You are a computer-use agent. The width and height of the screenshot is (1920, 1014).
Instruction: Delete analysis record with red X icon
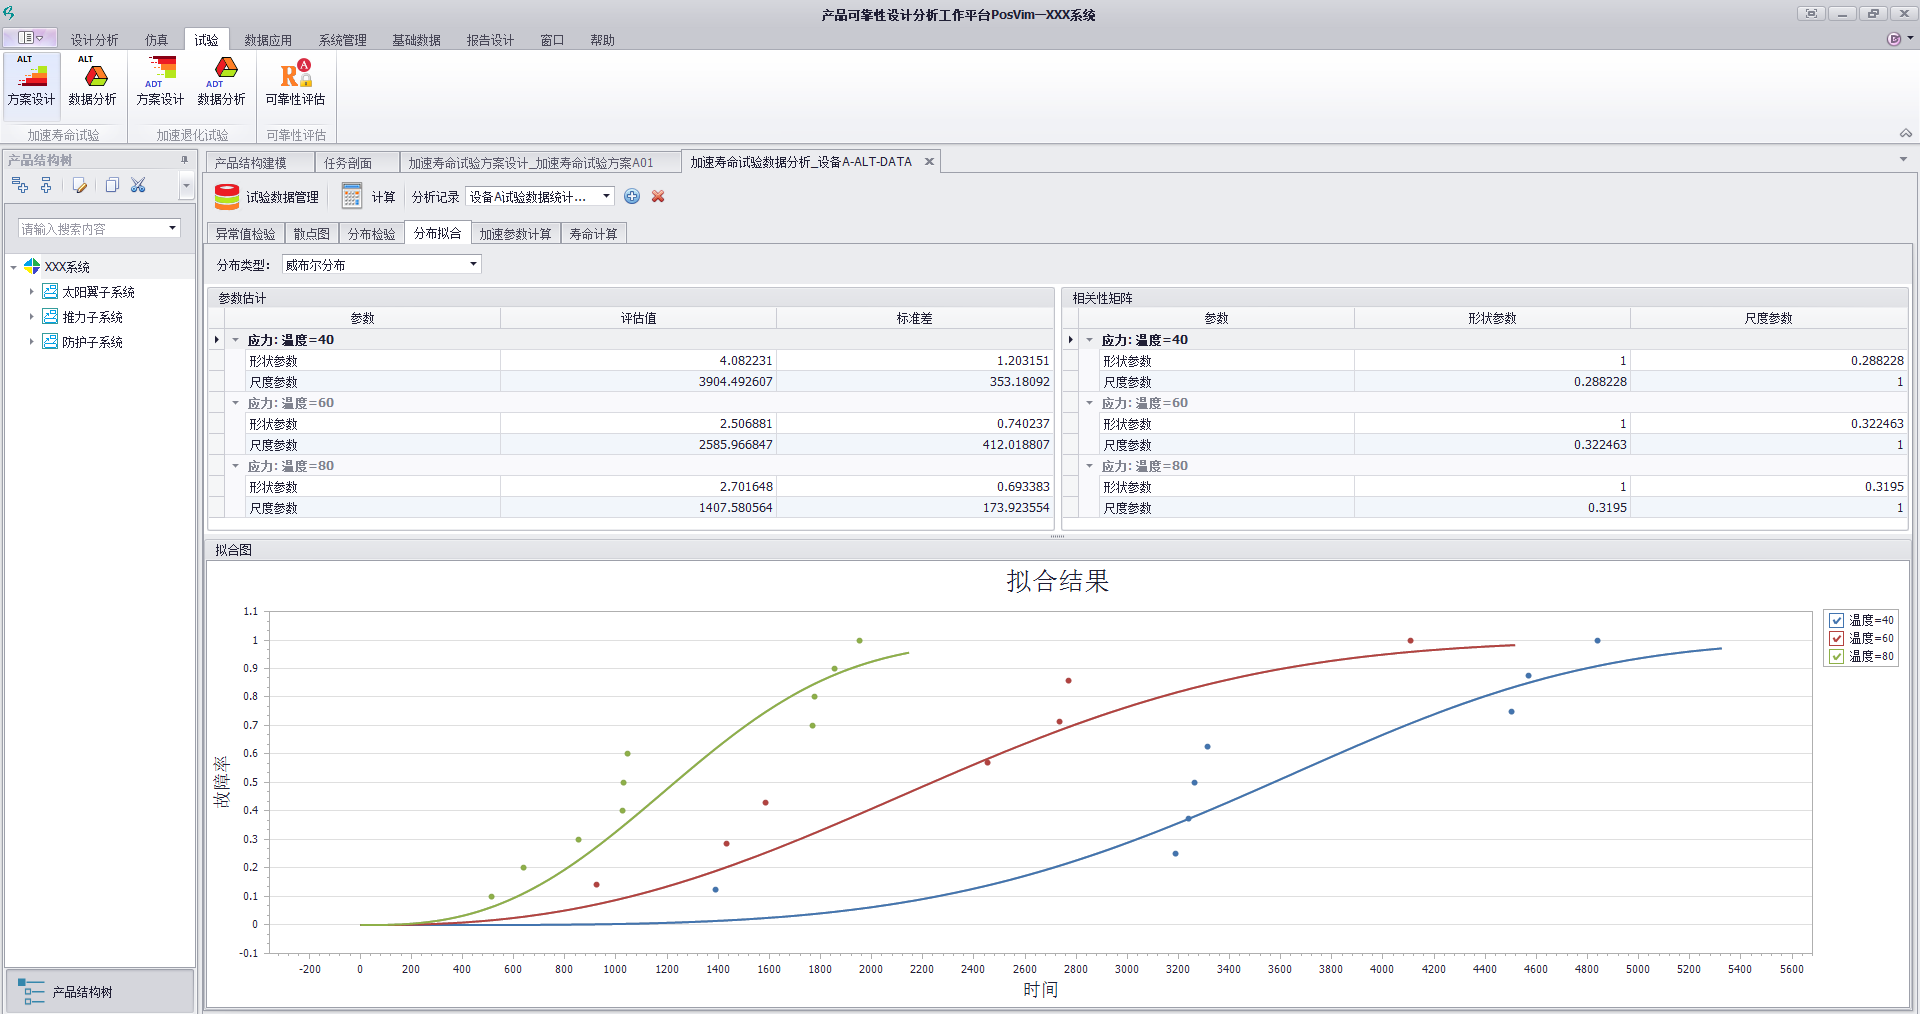pyautogui.click(x=658, y=197)
